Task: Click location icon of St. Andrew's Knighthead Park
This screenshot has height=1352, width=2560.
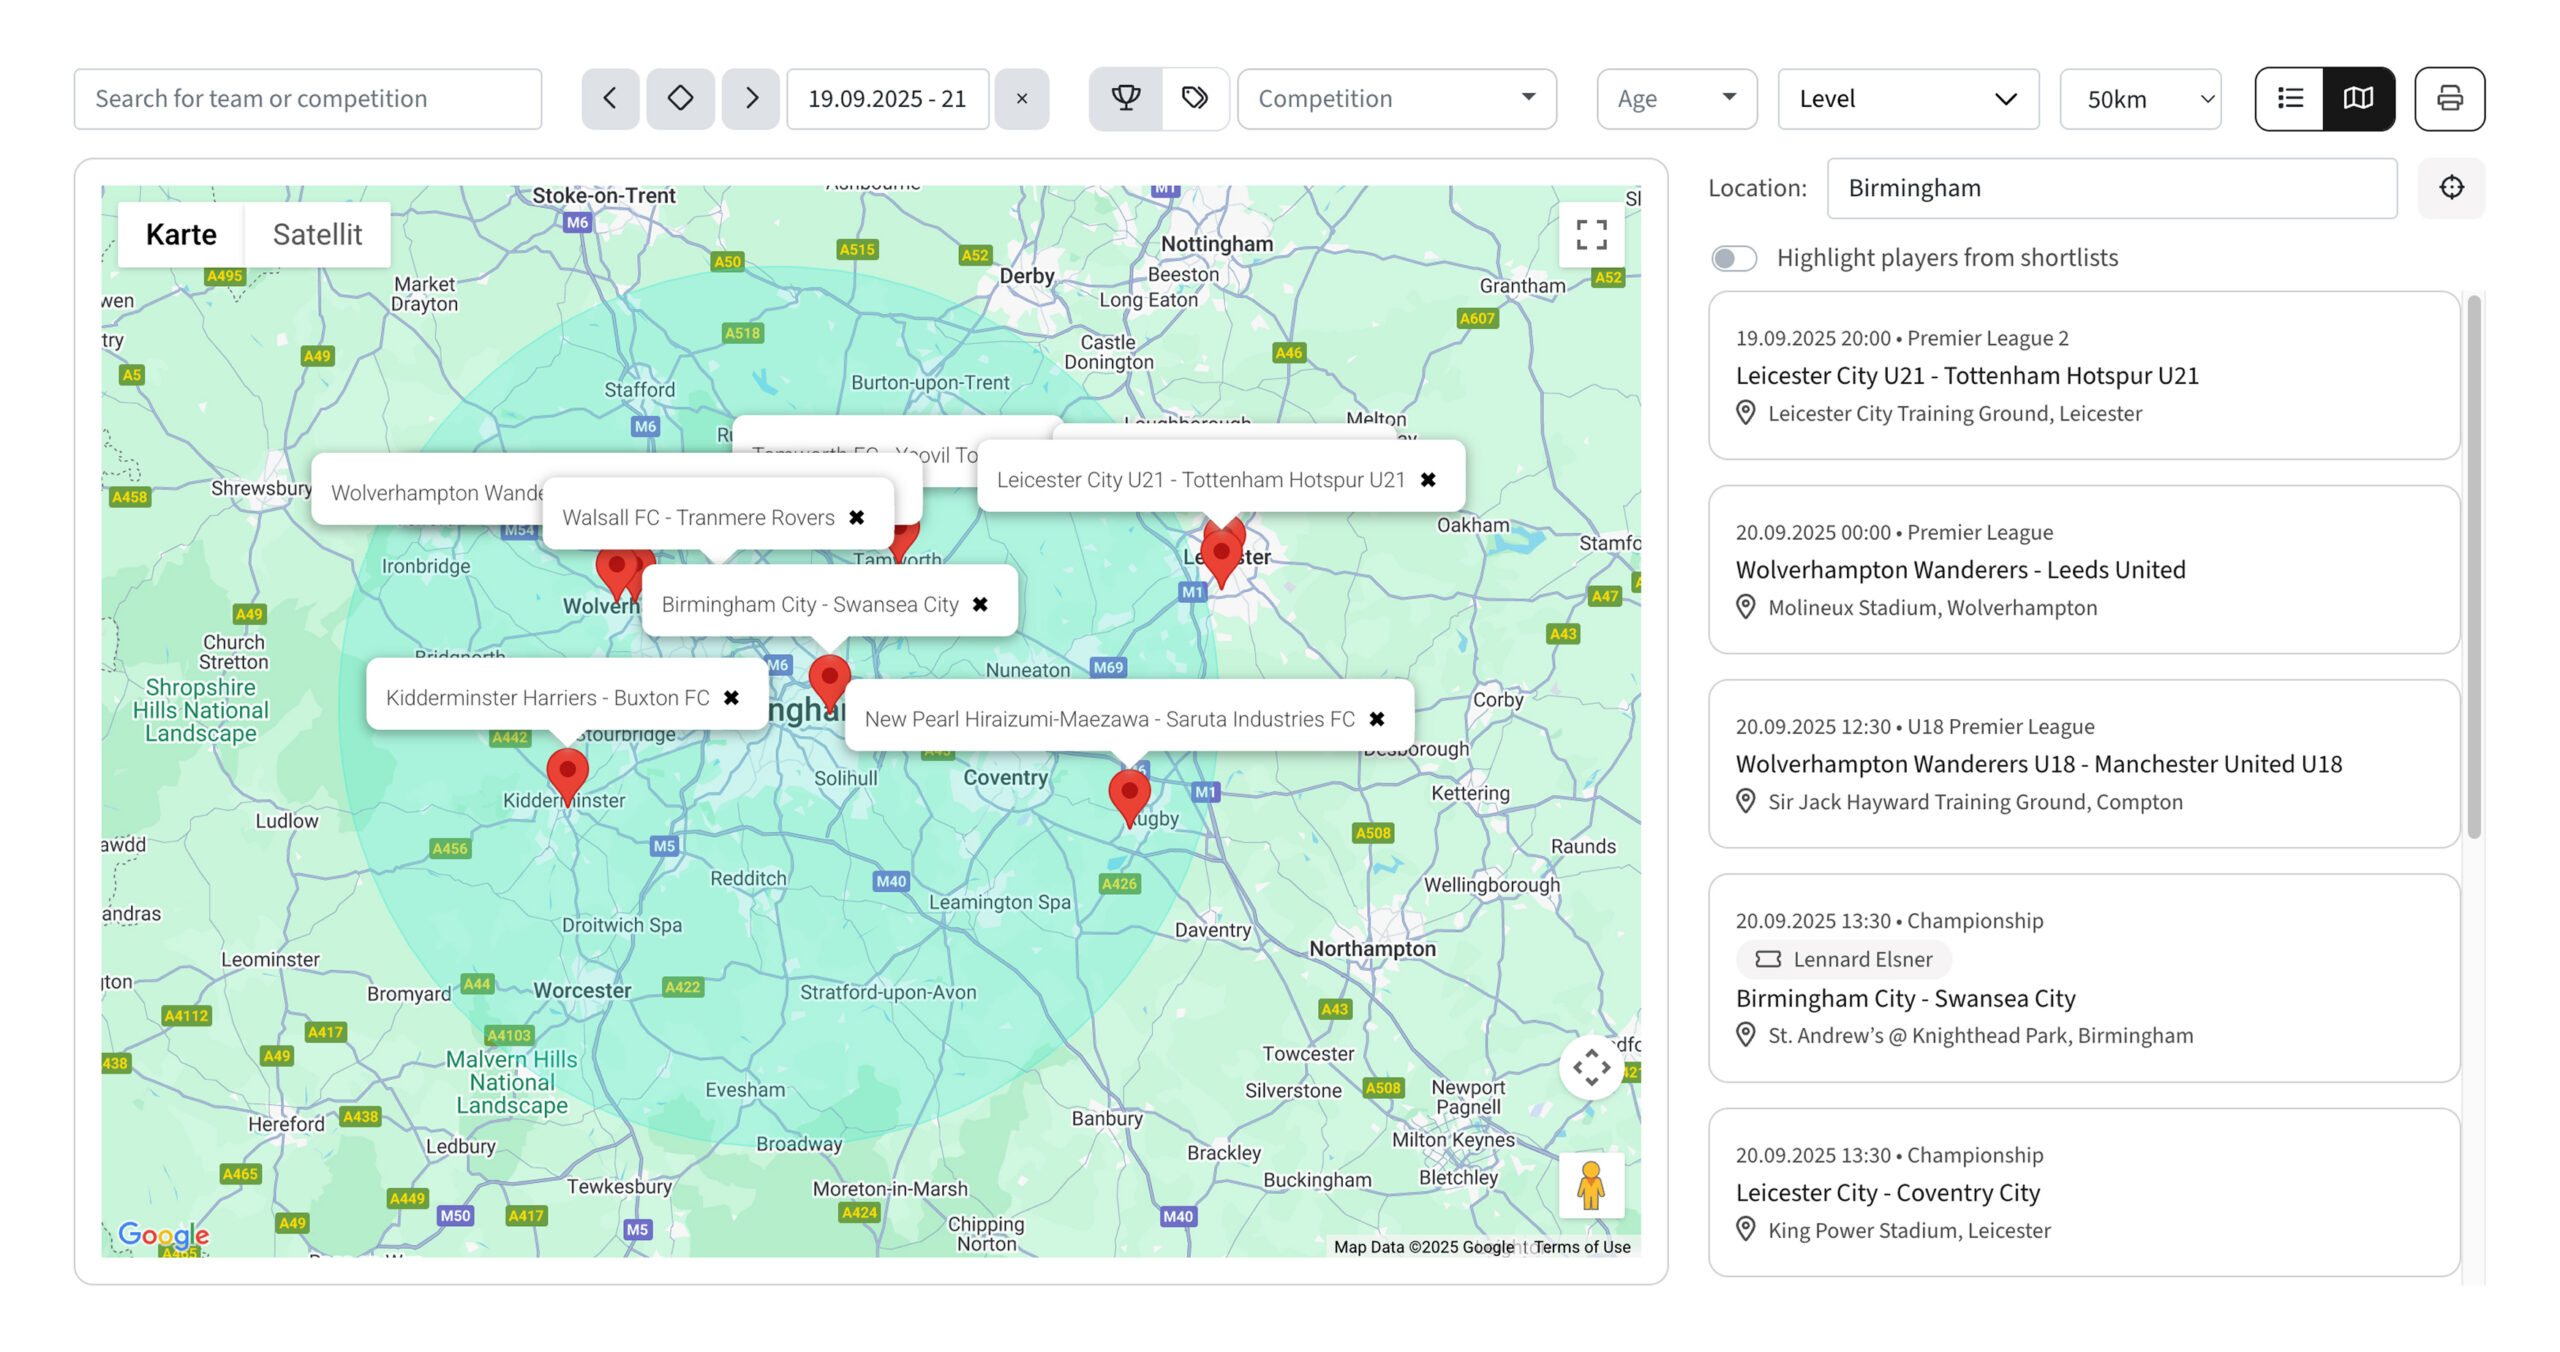Action: pyautogui.click(x=1746, y=1035)
